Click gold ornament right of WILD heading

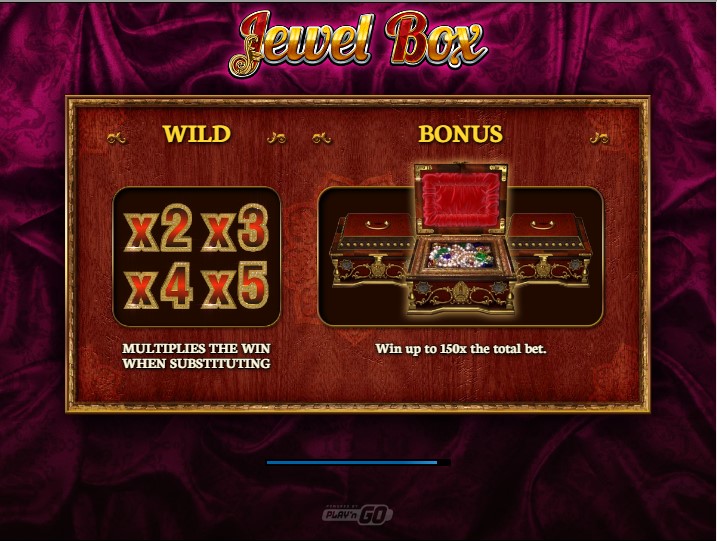[x=277, y=137]
